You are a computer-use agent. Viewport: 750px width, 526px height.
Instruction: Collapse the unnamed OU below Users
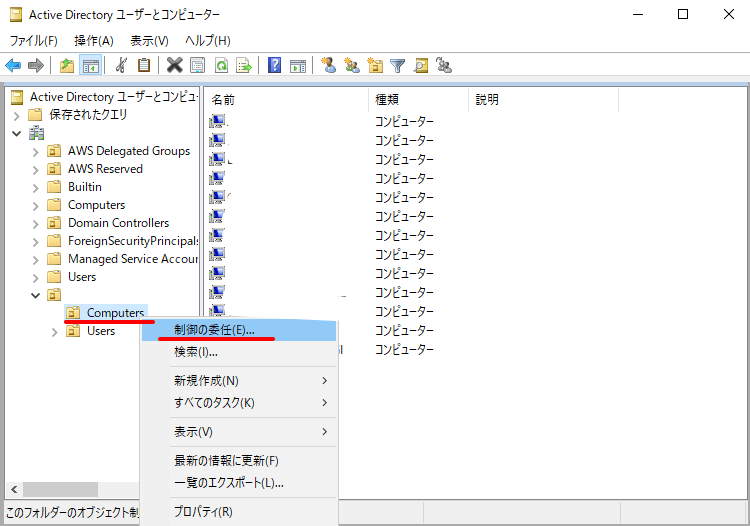[35, 296]
